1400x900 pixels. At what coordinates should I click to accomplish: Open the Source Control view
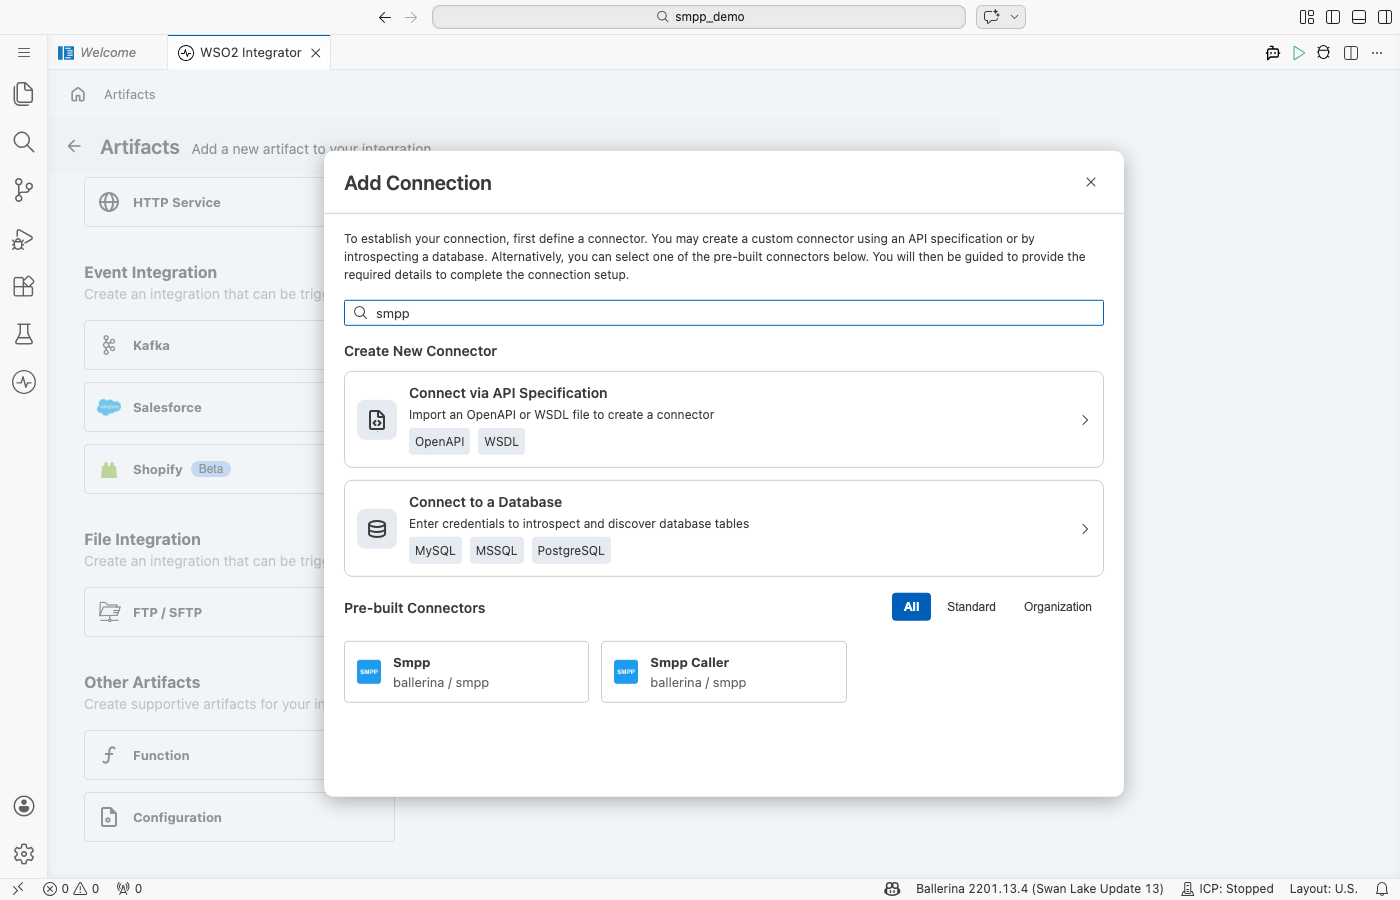tap(24, 189)
